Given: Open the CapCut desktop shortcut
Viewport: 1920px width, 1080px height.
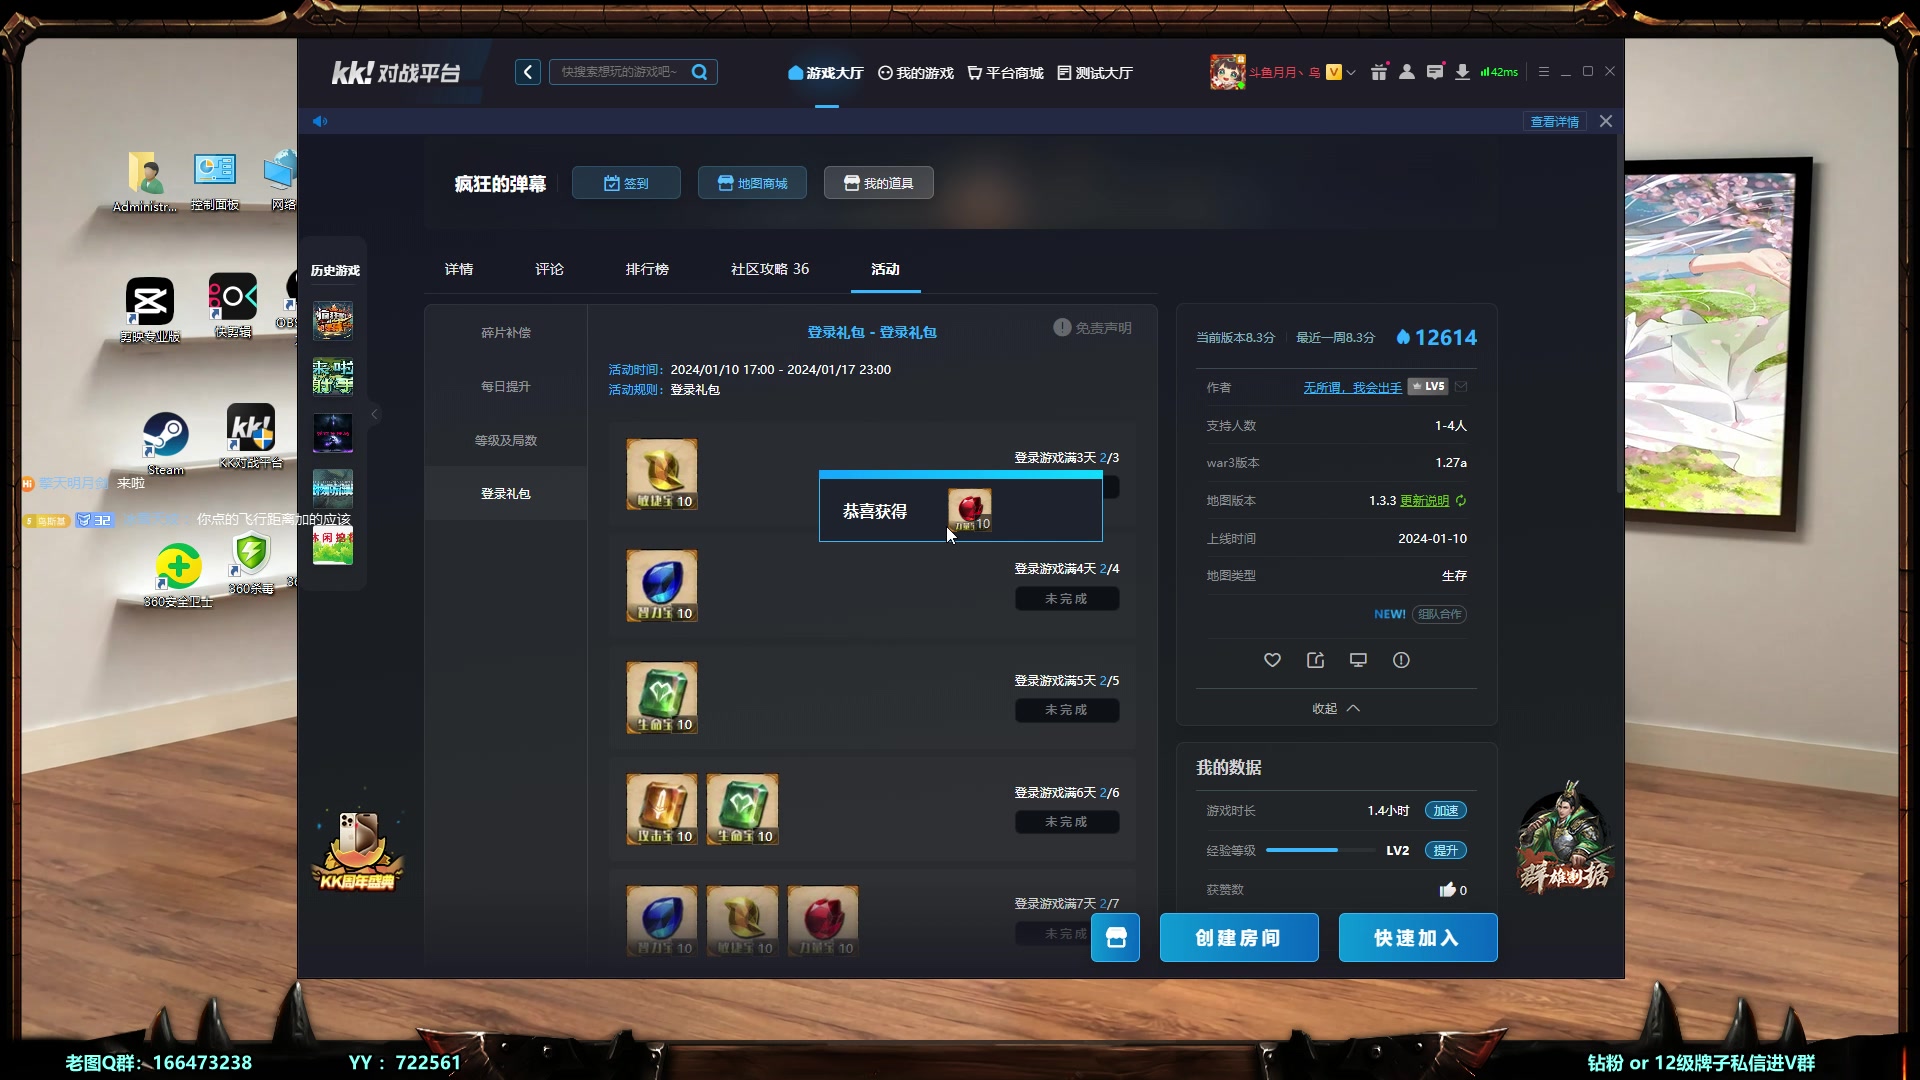Looking at the screenshot, I should click(x=150, y=310).
